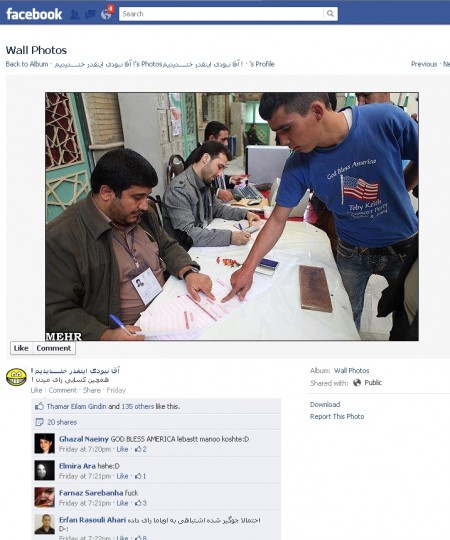Click the thumbs-up icon on Ghazal Naeiny's comment

(x=138, y=449)
